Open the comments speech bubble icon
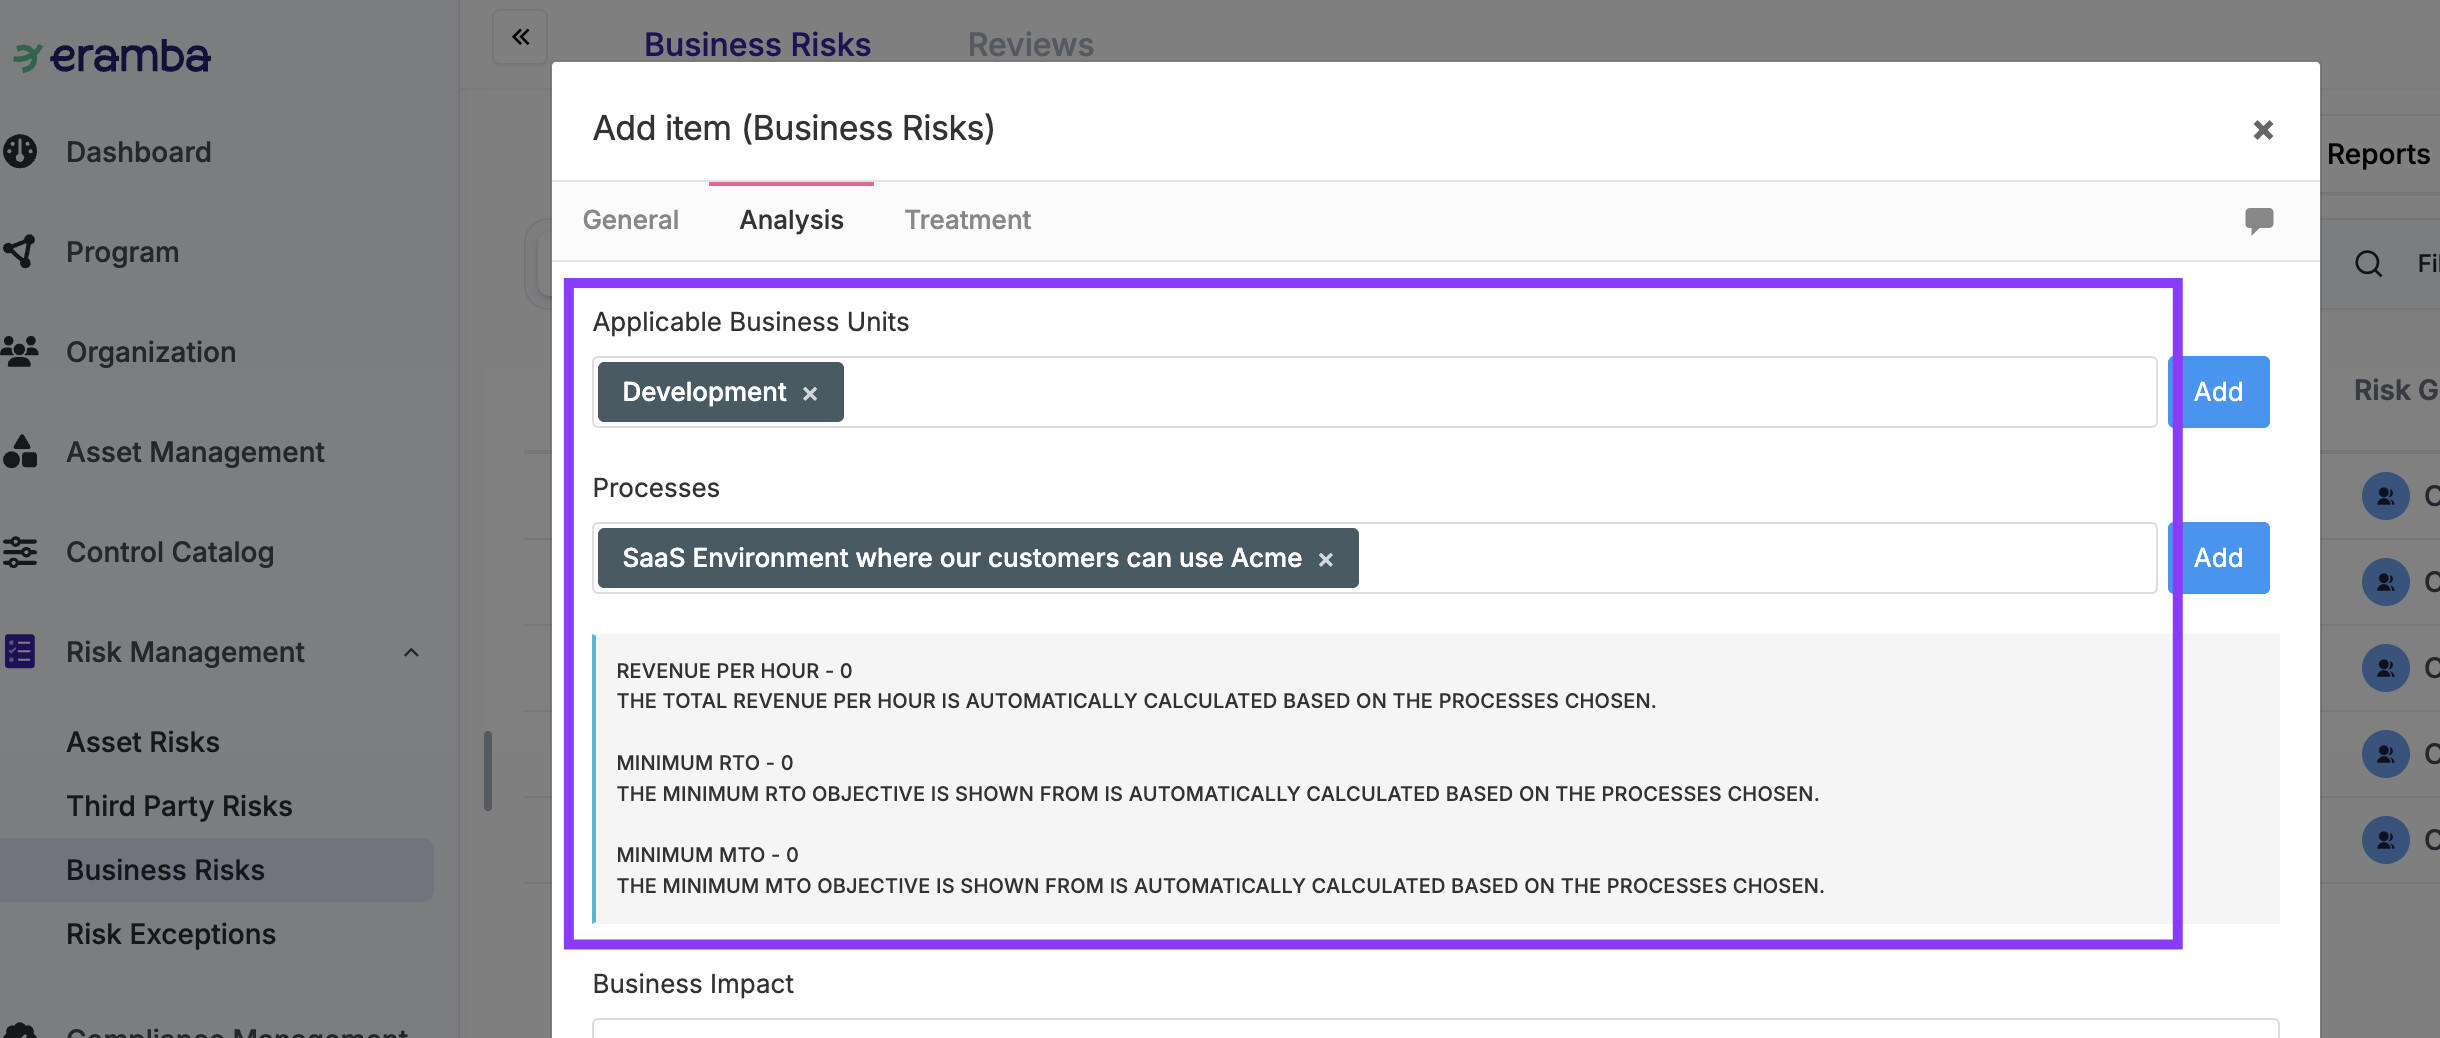 pos(2258,220)
